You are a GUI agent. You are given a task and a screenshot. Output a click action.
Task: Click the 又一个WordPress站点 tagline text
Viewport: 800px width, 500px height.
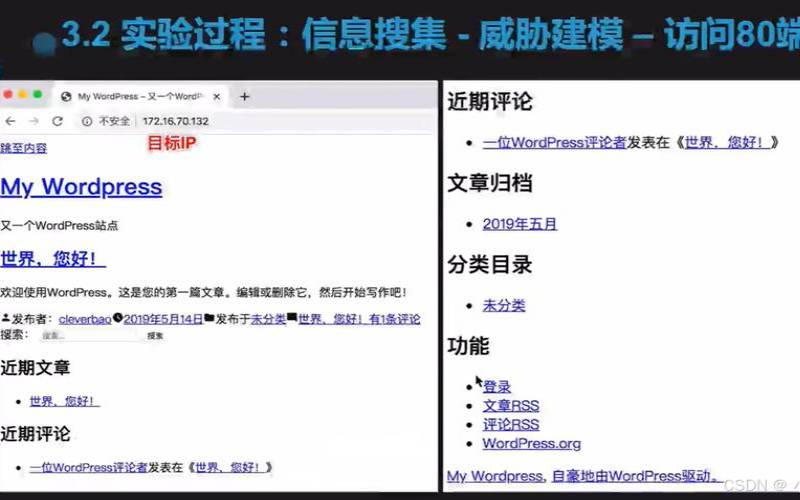coord(59,226)
